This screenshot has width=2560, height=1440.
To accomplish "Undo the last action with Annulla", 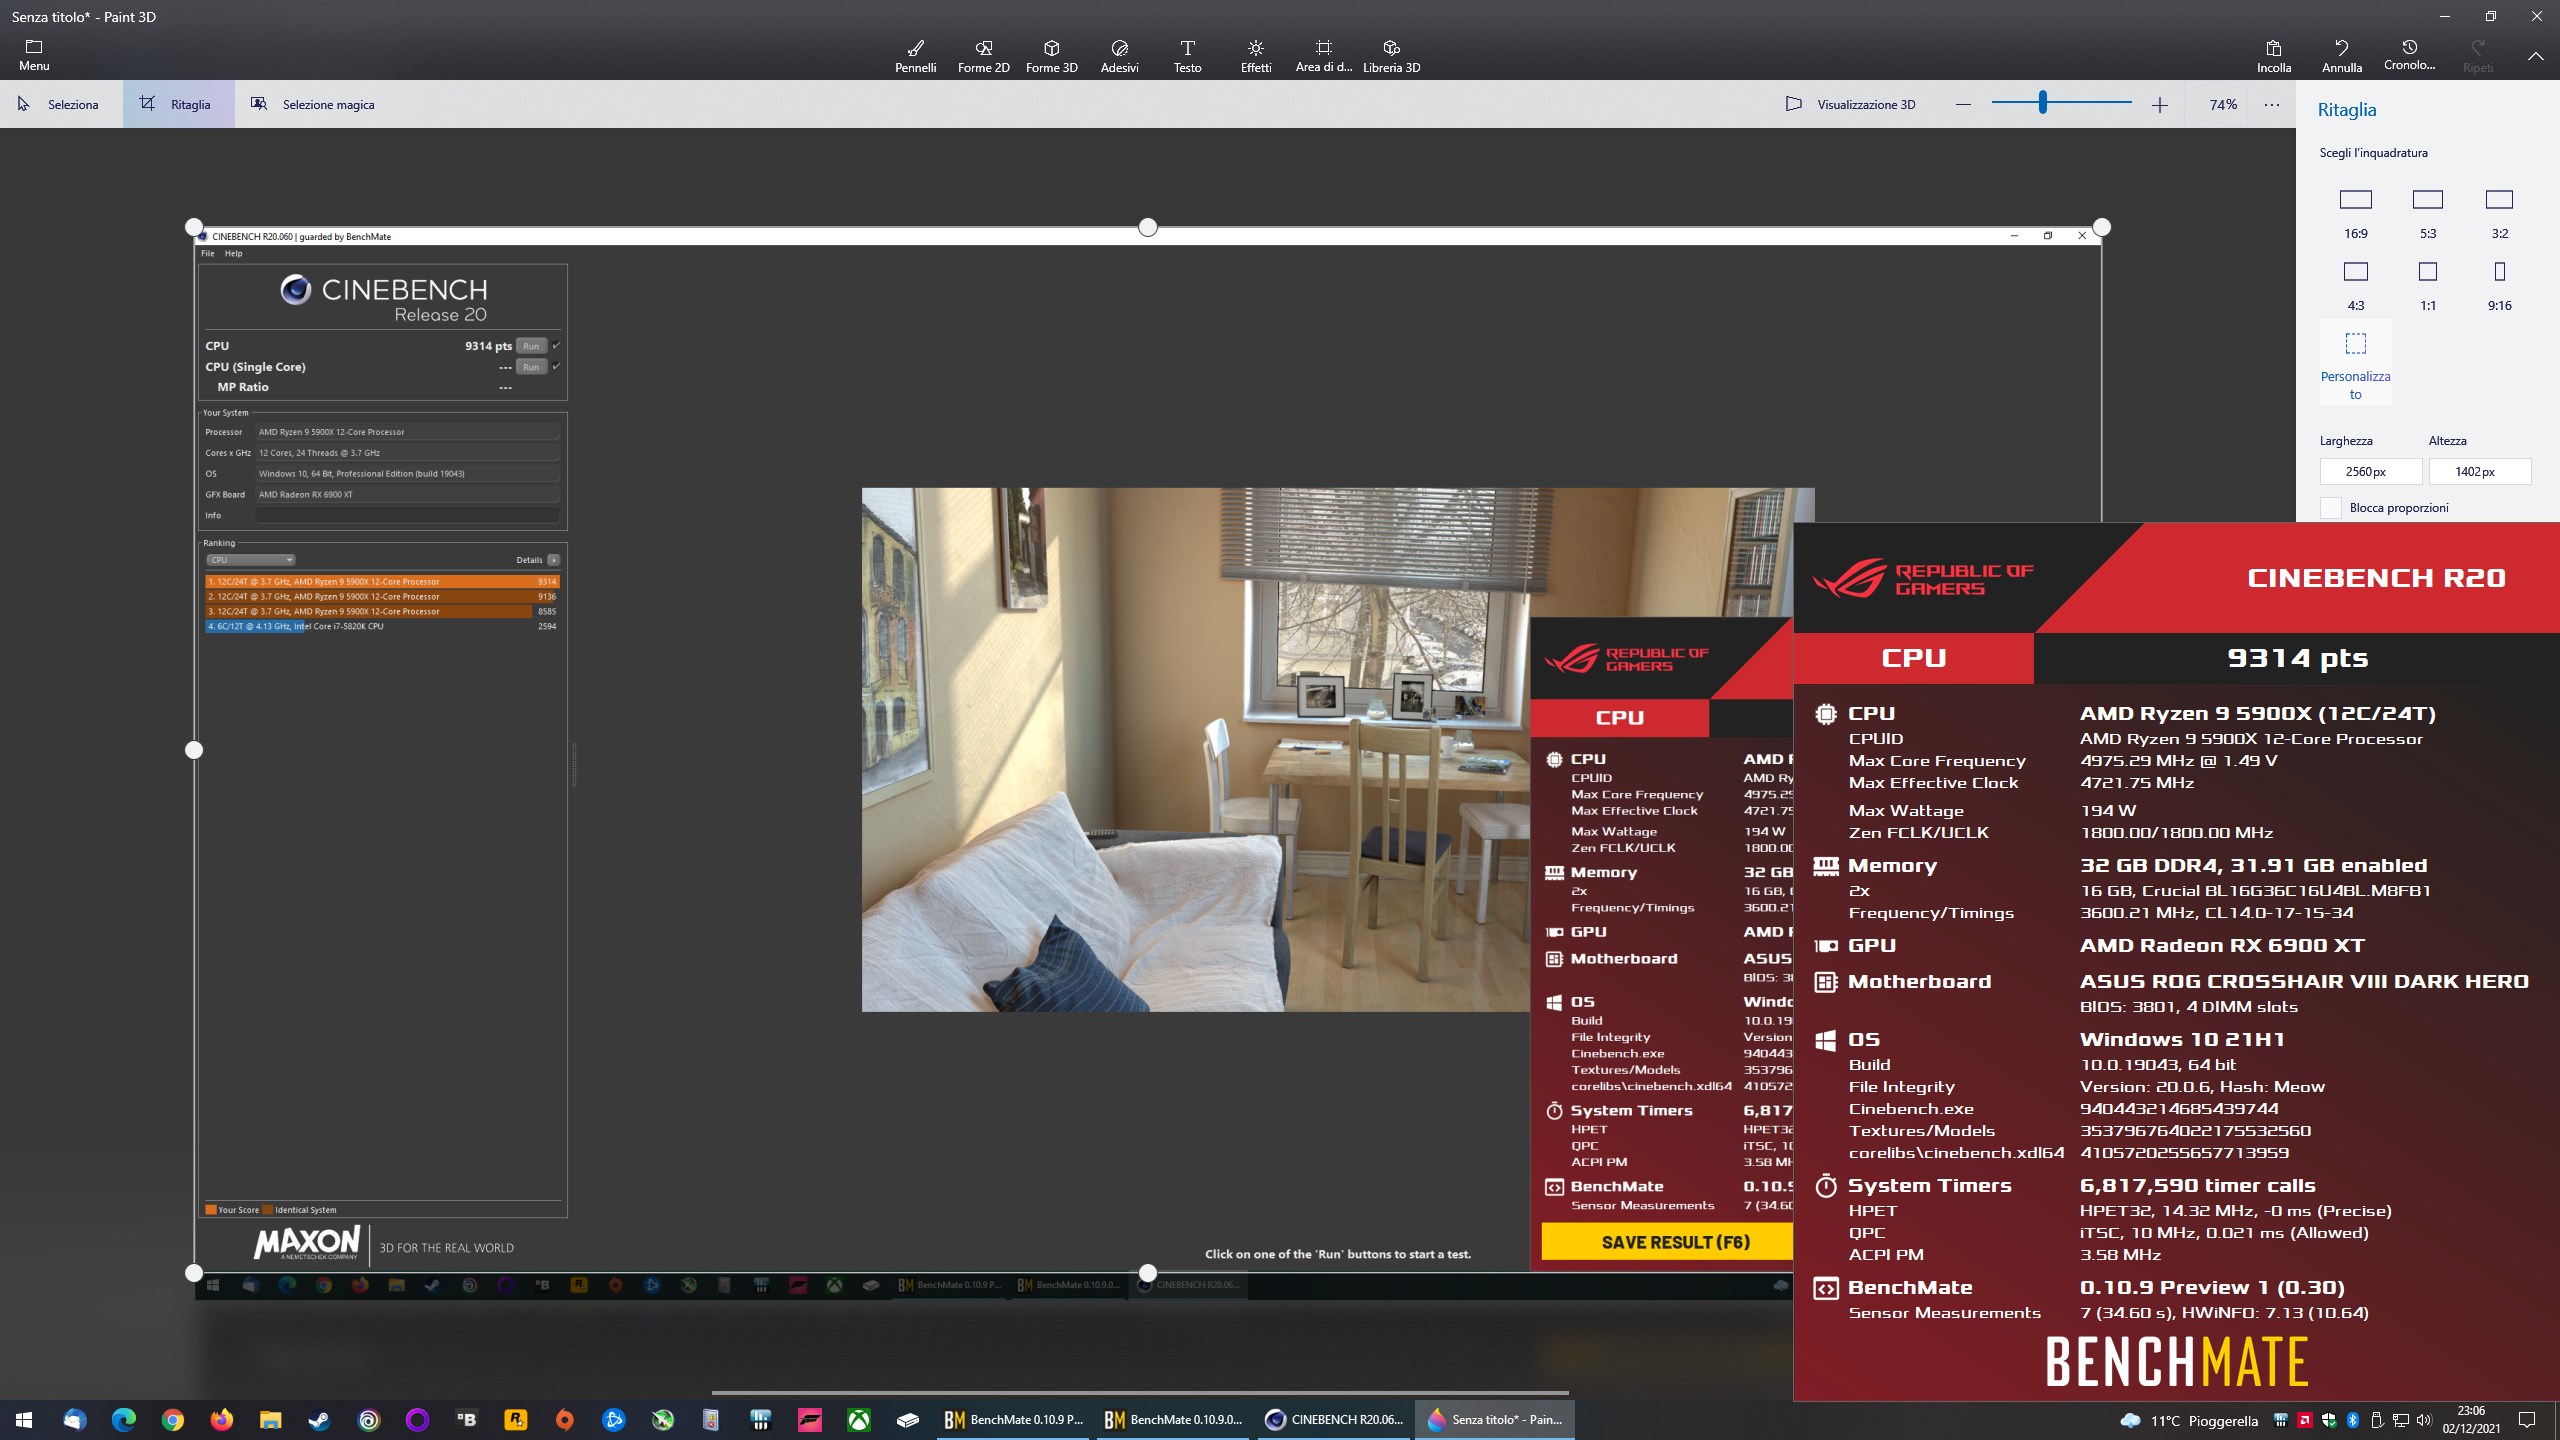I will [x=2341, y=56].
